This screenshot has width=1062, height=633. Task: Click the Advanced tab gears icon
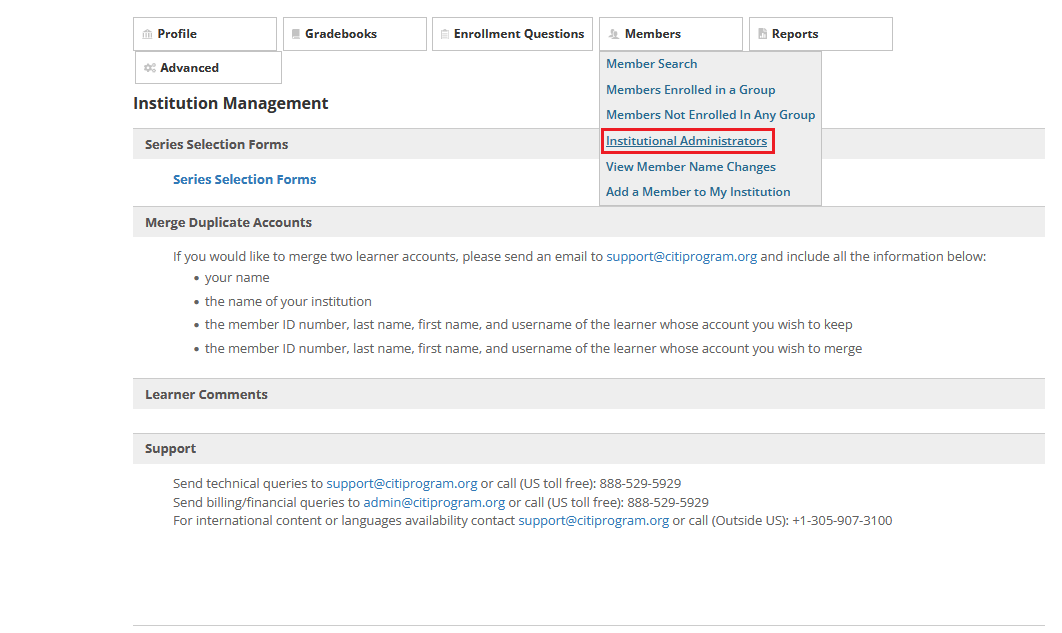coord(150,68)
